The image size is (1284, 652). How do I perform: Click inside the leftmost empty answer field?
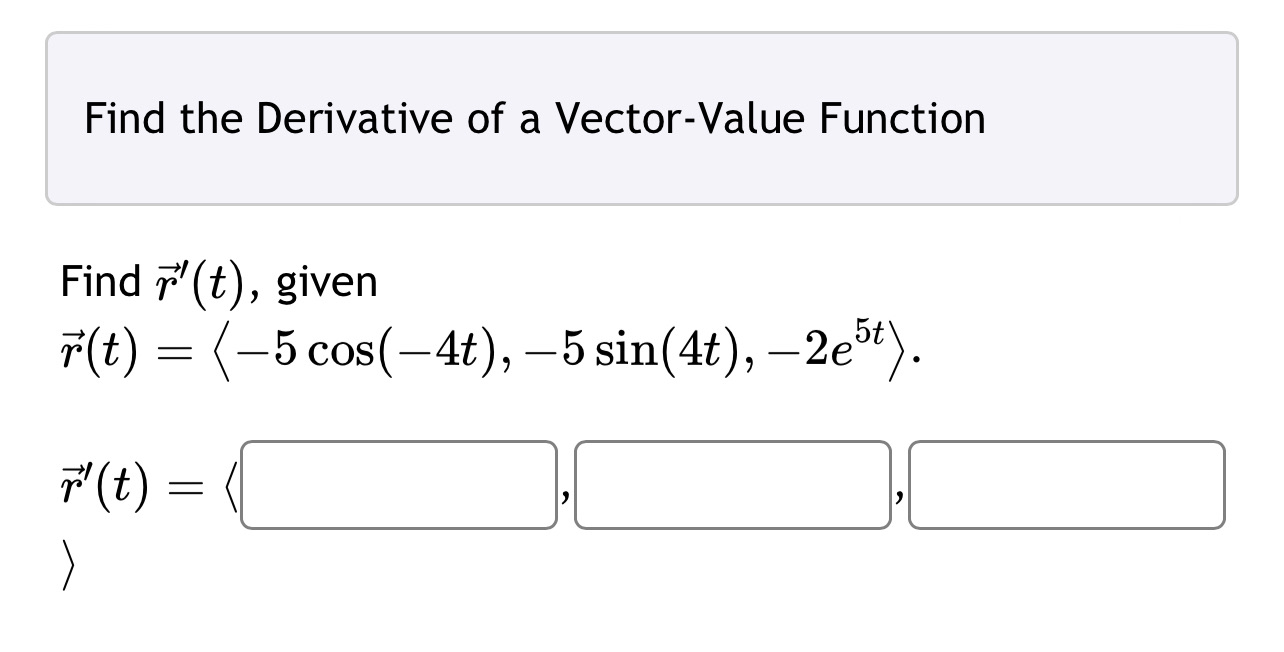click(x=400, y=483)
